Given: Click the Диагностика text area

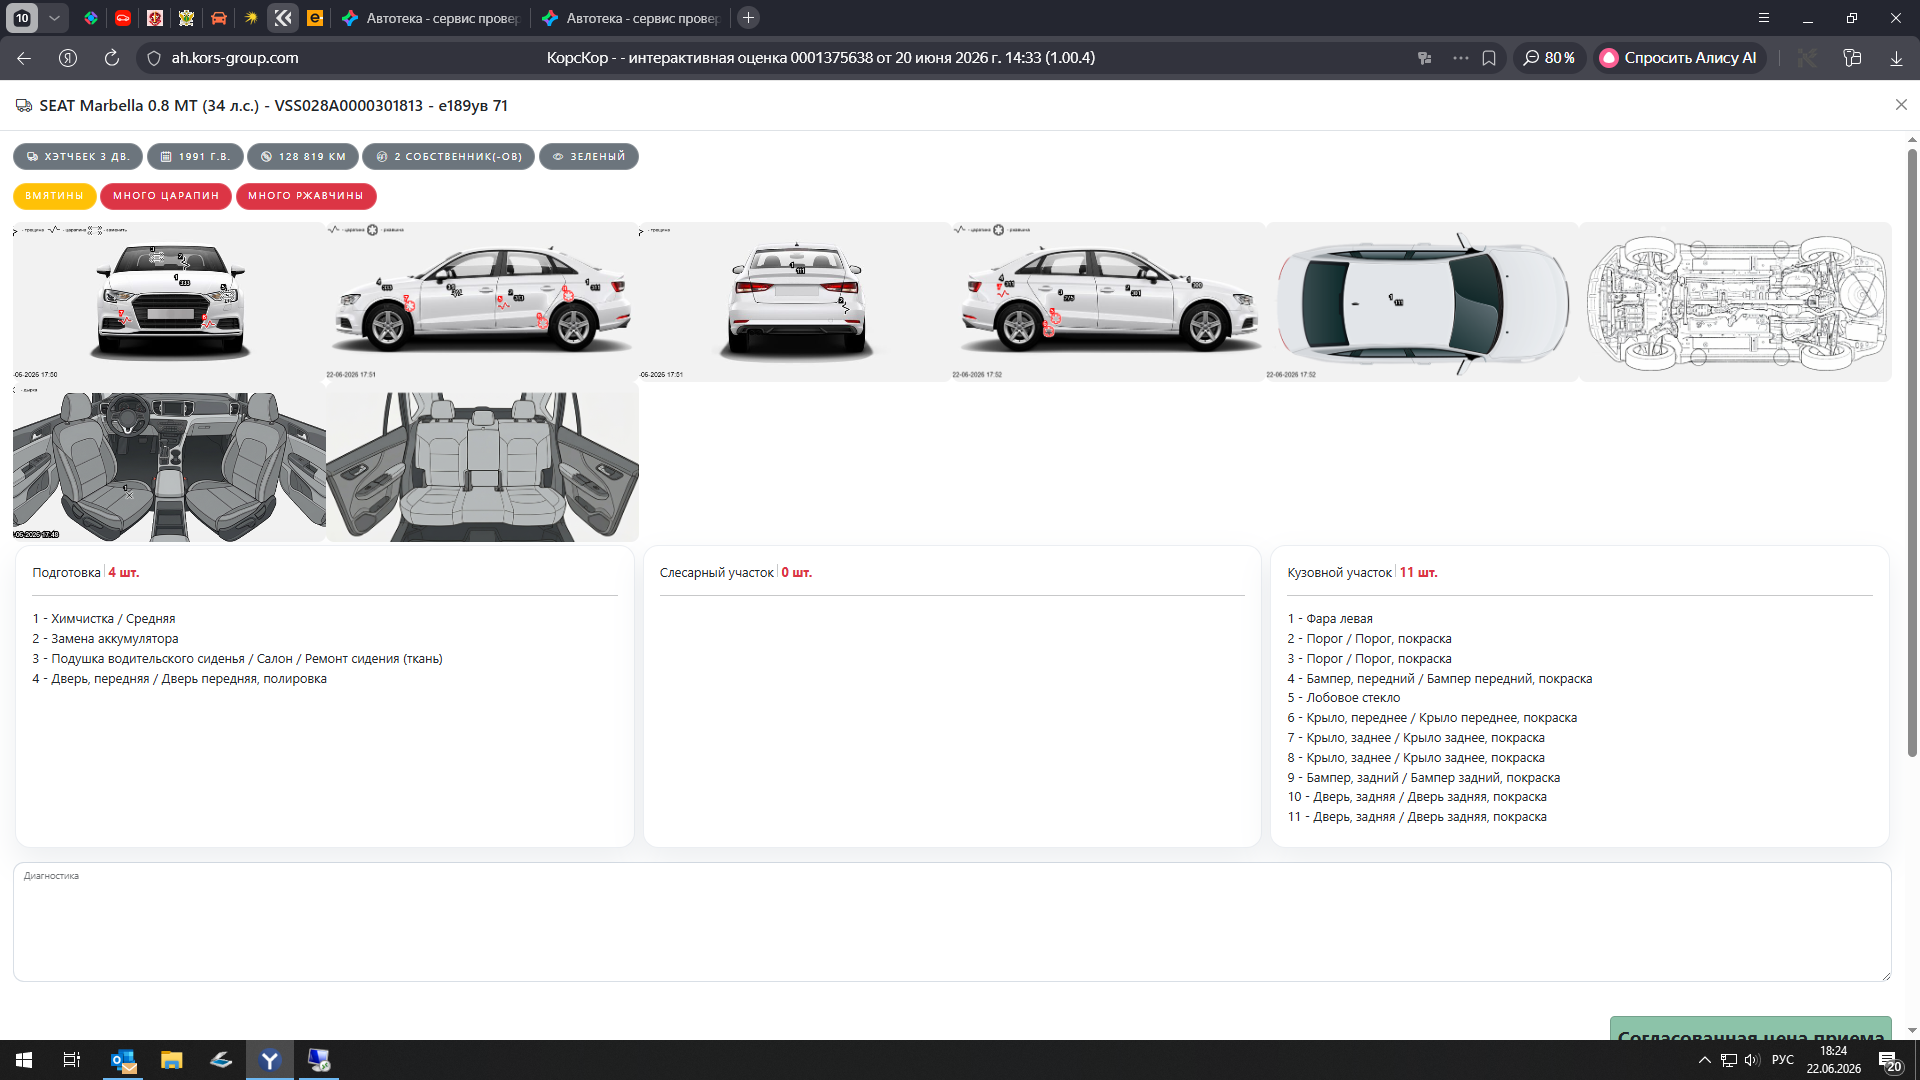Looking at the screenshot, I should [952, 922].
